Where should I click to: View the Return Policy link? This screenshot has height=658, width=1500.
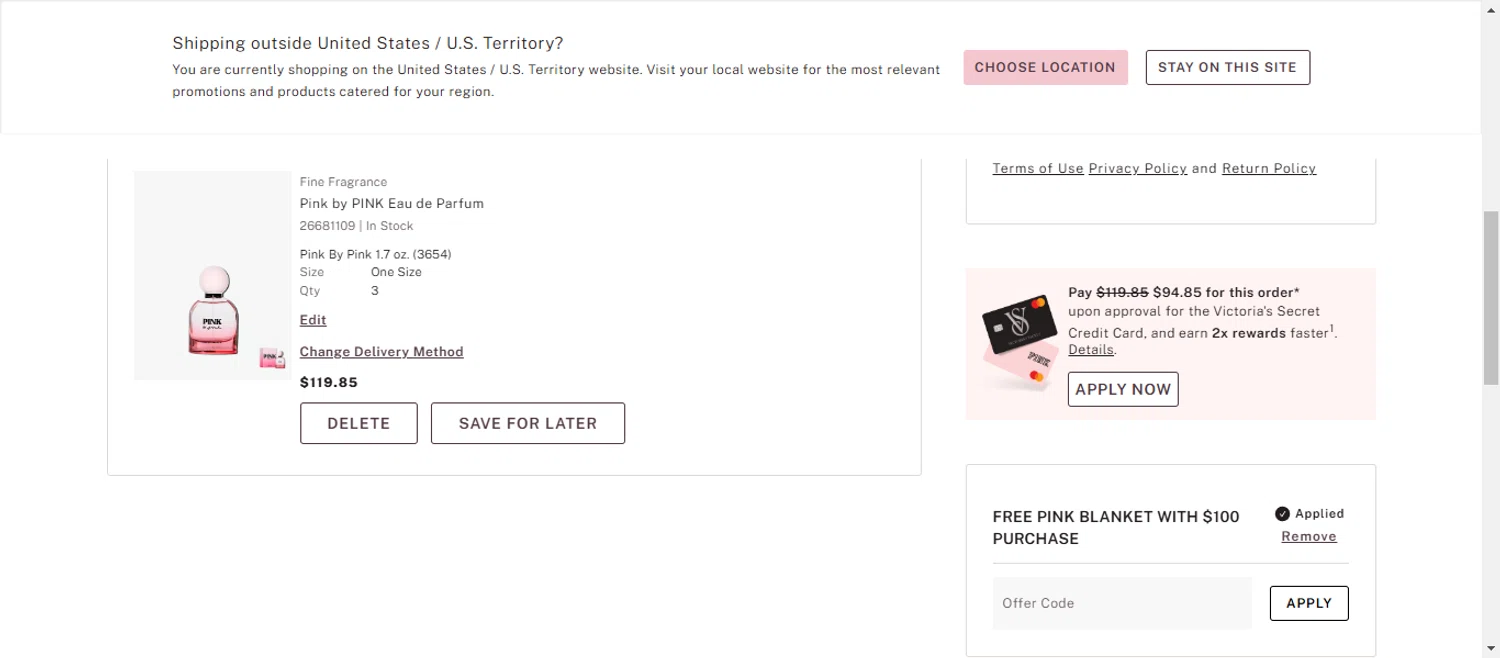(x=1268, y=169)
